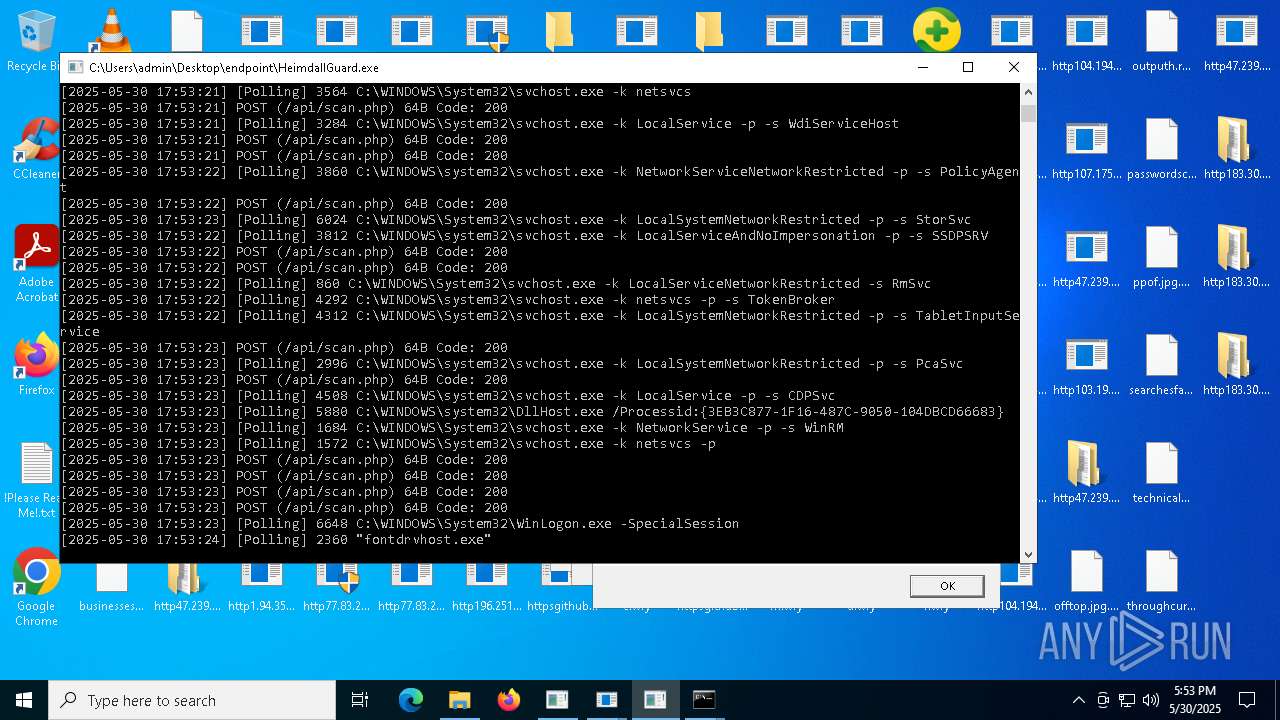Open the notification center icon
Image resolution: width=1280 pixels, height=720 pixels.
point(1247,700)
